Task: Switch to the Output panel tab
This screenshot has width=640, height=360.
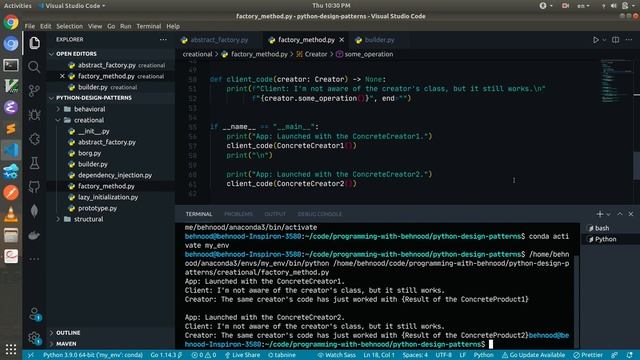Action: tap(275, 214)
